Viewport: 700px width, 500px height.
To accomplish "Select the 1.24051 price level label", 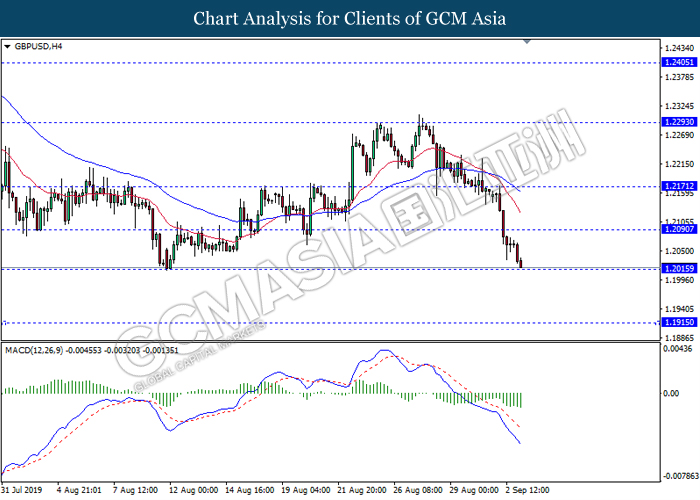I will pos(679,62).
